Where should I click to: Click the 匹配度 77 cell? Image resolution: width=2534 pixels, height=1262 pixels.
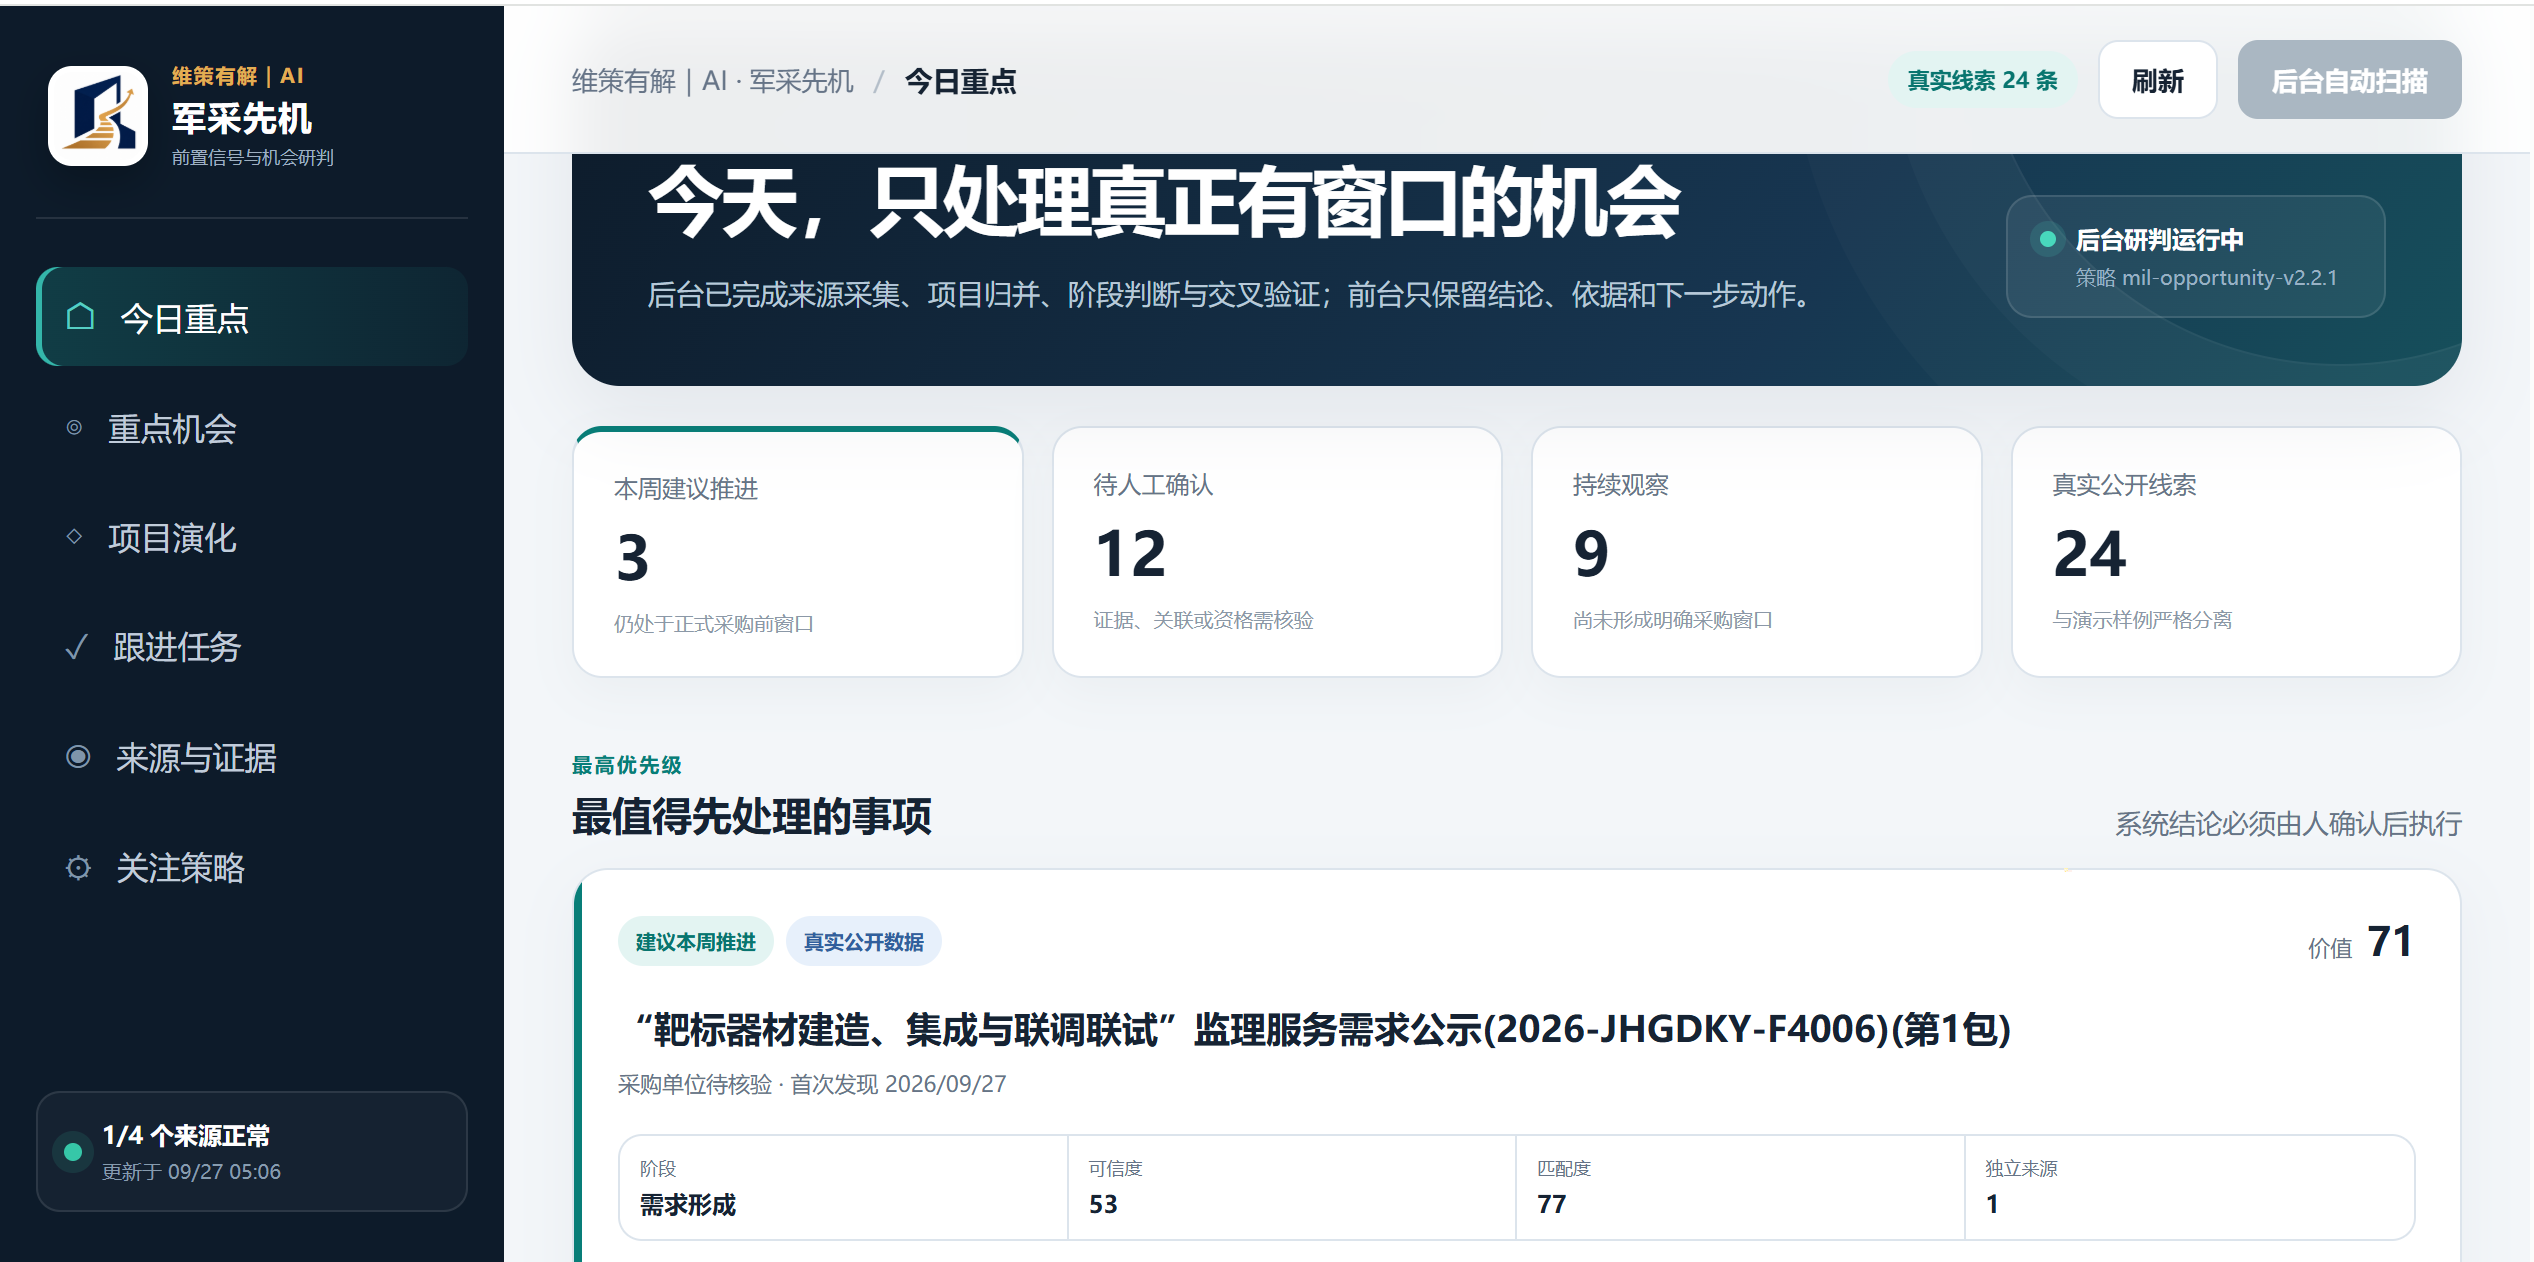pyautogui.click(x=1740, y=1187)
